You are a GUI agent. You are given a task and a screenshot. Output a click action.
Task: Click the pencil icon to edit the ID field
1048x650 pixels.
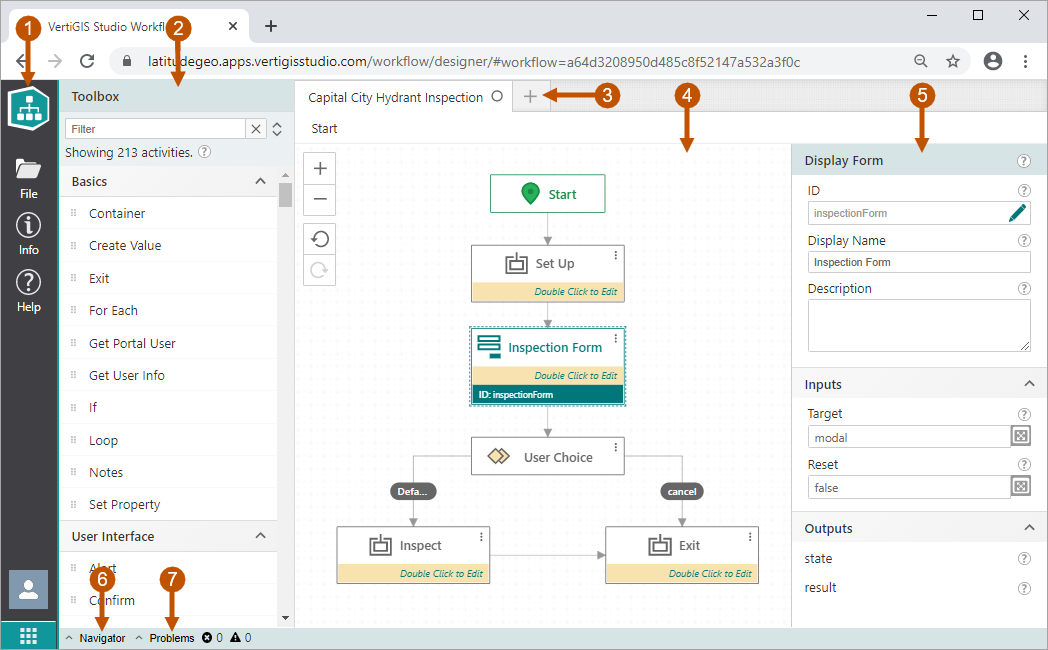[1018, 212]
